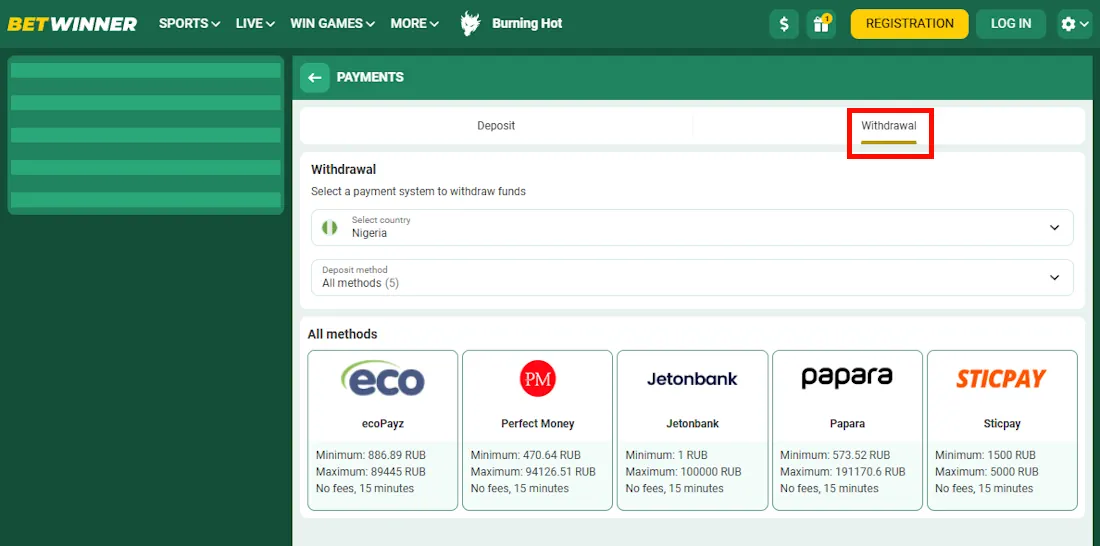1100x546 pixels.
Task: Click the 'All methods' section heading
Action: click(x=342, y=334)
